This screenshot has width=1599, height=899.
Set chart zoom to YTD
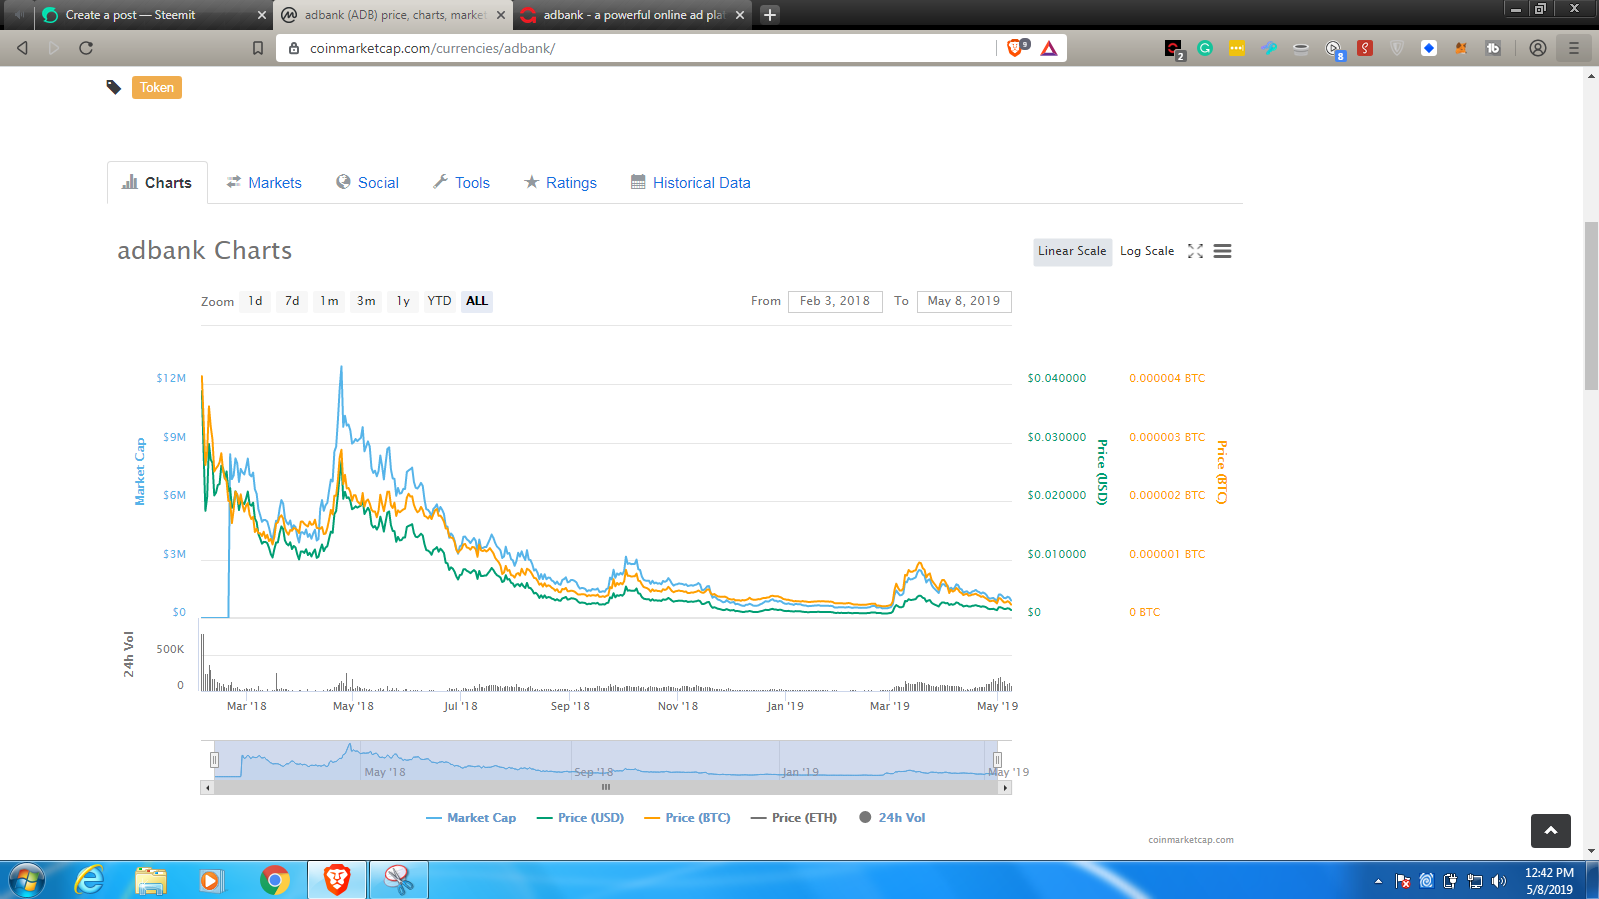tap(439, 301)
